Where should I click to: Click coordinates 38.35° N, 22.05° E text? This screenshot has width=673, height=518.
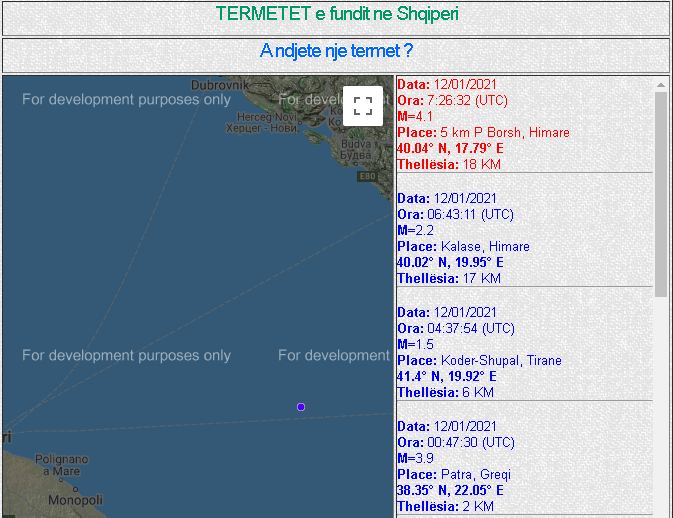click(450, 491)
